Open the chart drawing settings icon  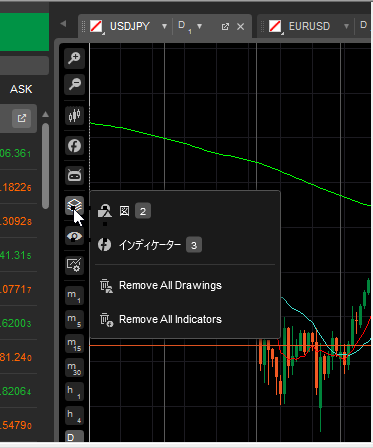click(74, 265)
